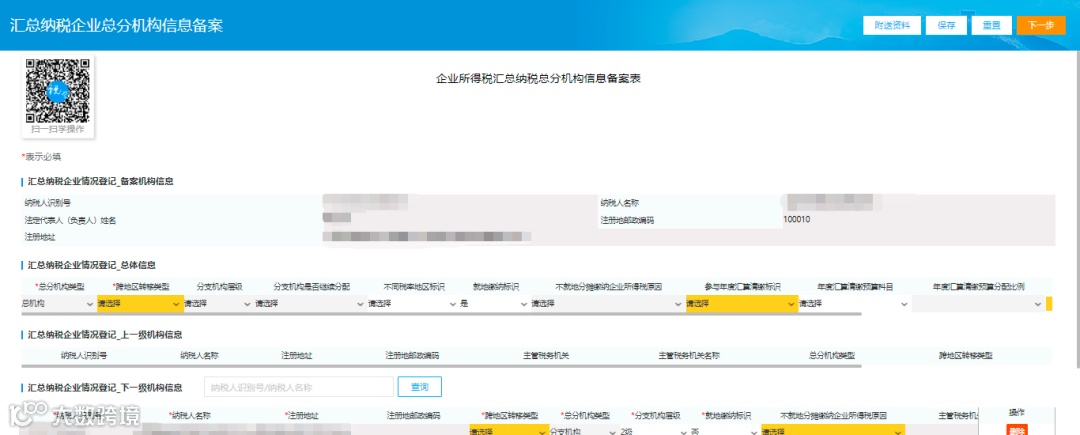Open the 年度汇算清缴预算分配比例 dropdown
Viewport: 1080px width, 435px height.
pos(979,304)
